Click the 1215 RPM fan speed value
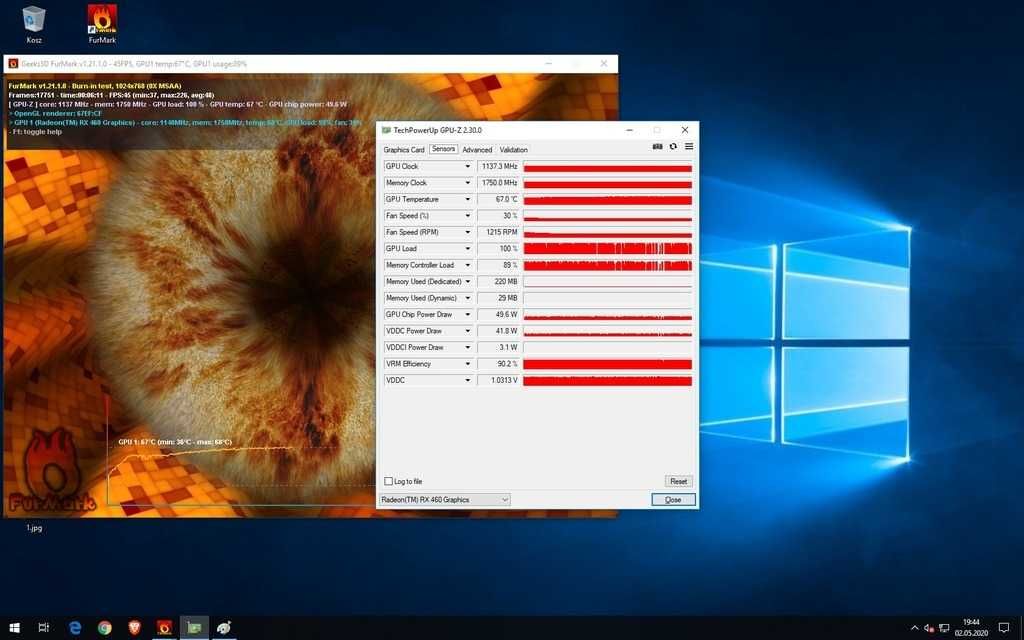The width and height of the screenshot is (1024, 640). (498, 232)
